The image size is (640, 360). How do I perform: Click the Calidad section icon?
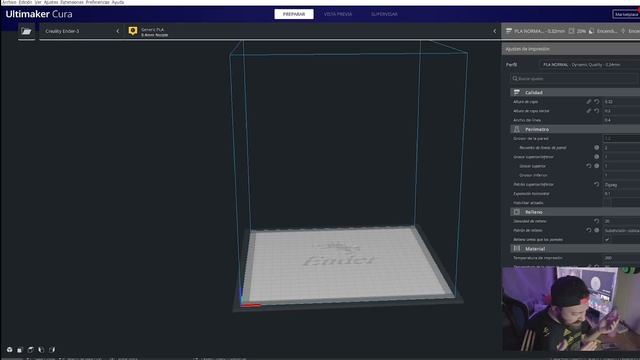click(517, 92)
